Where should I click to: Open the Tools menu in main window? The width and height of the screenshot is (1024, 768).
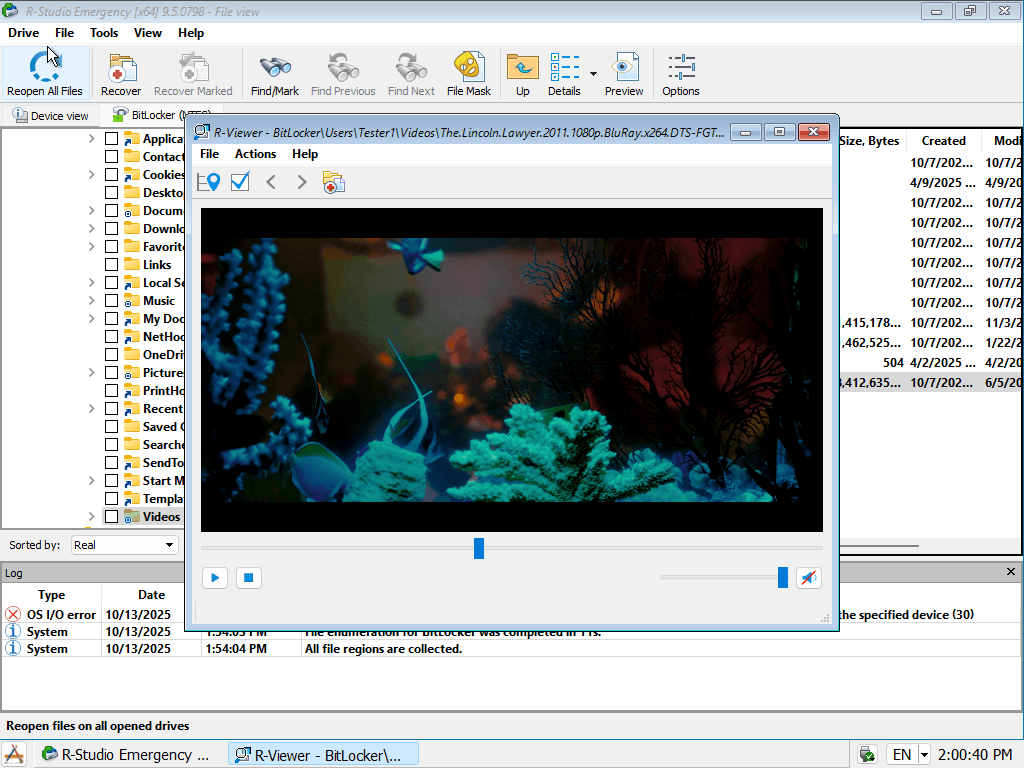pos(104,33)
